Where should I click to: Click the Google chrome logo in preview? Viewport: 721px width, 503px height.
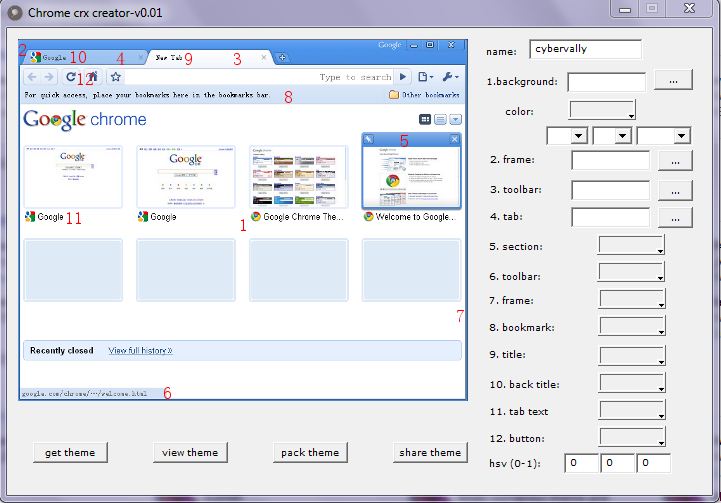click(85, 120)
